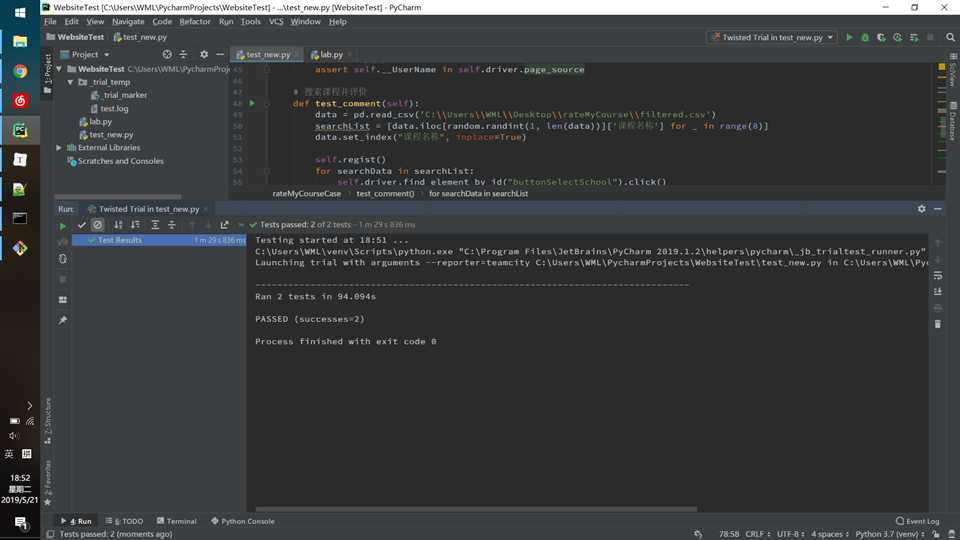The height and width of the screenshot is (540, 960).
Task: Sort test results alphabetically
Action: (x=118, y=225)
